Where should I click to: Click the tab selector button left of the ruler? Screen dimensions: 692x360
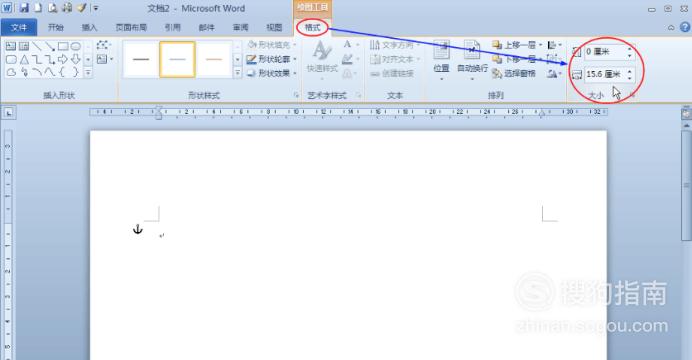pyautogui.click(x=8, y=113)
